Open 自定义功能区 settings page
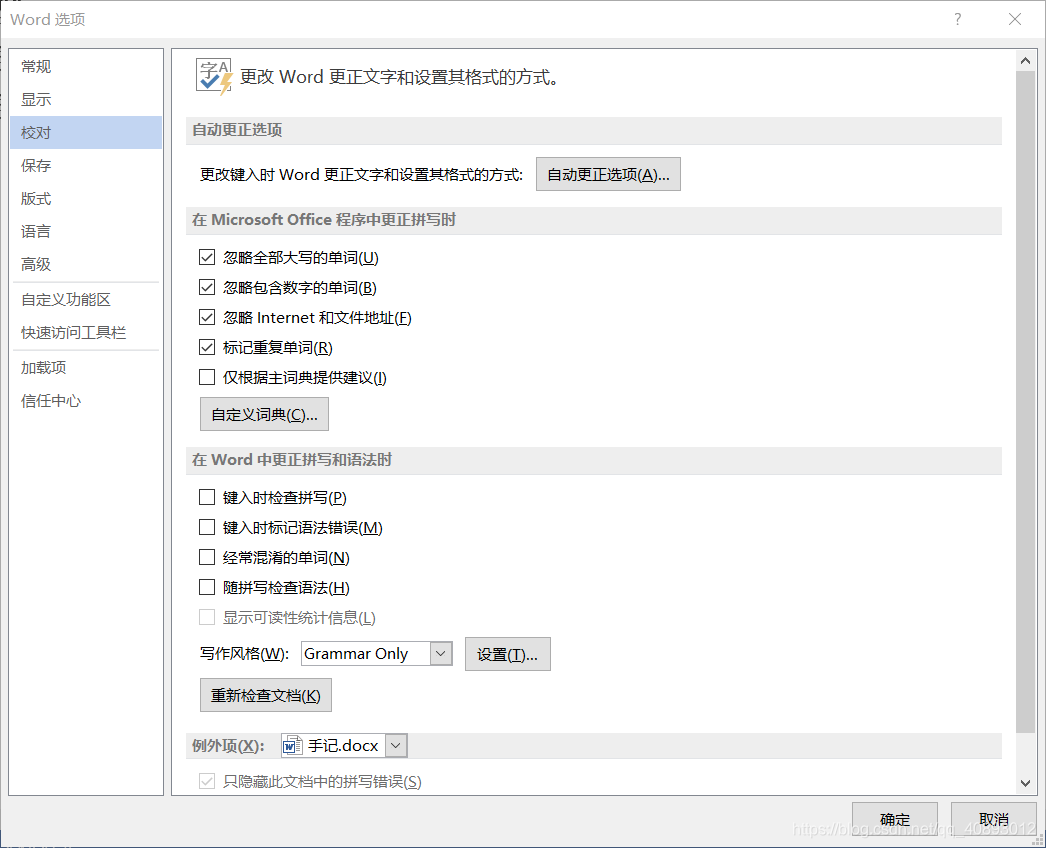 [86, 300]
